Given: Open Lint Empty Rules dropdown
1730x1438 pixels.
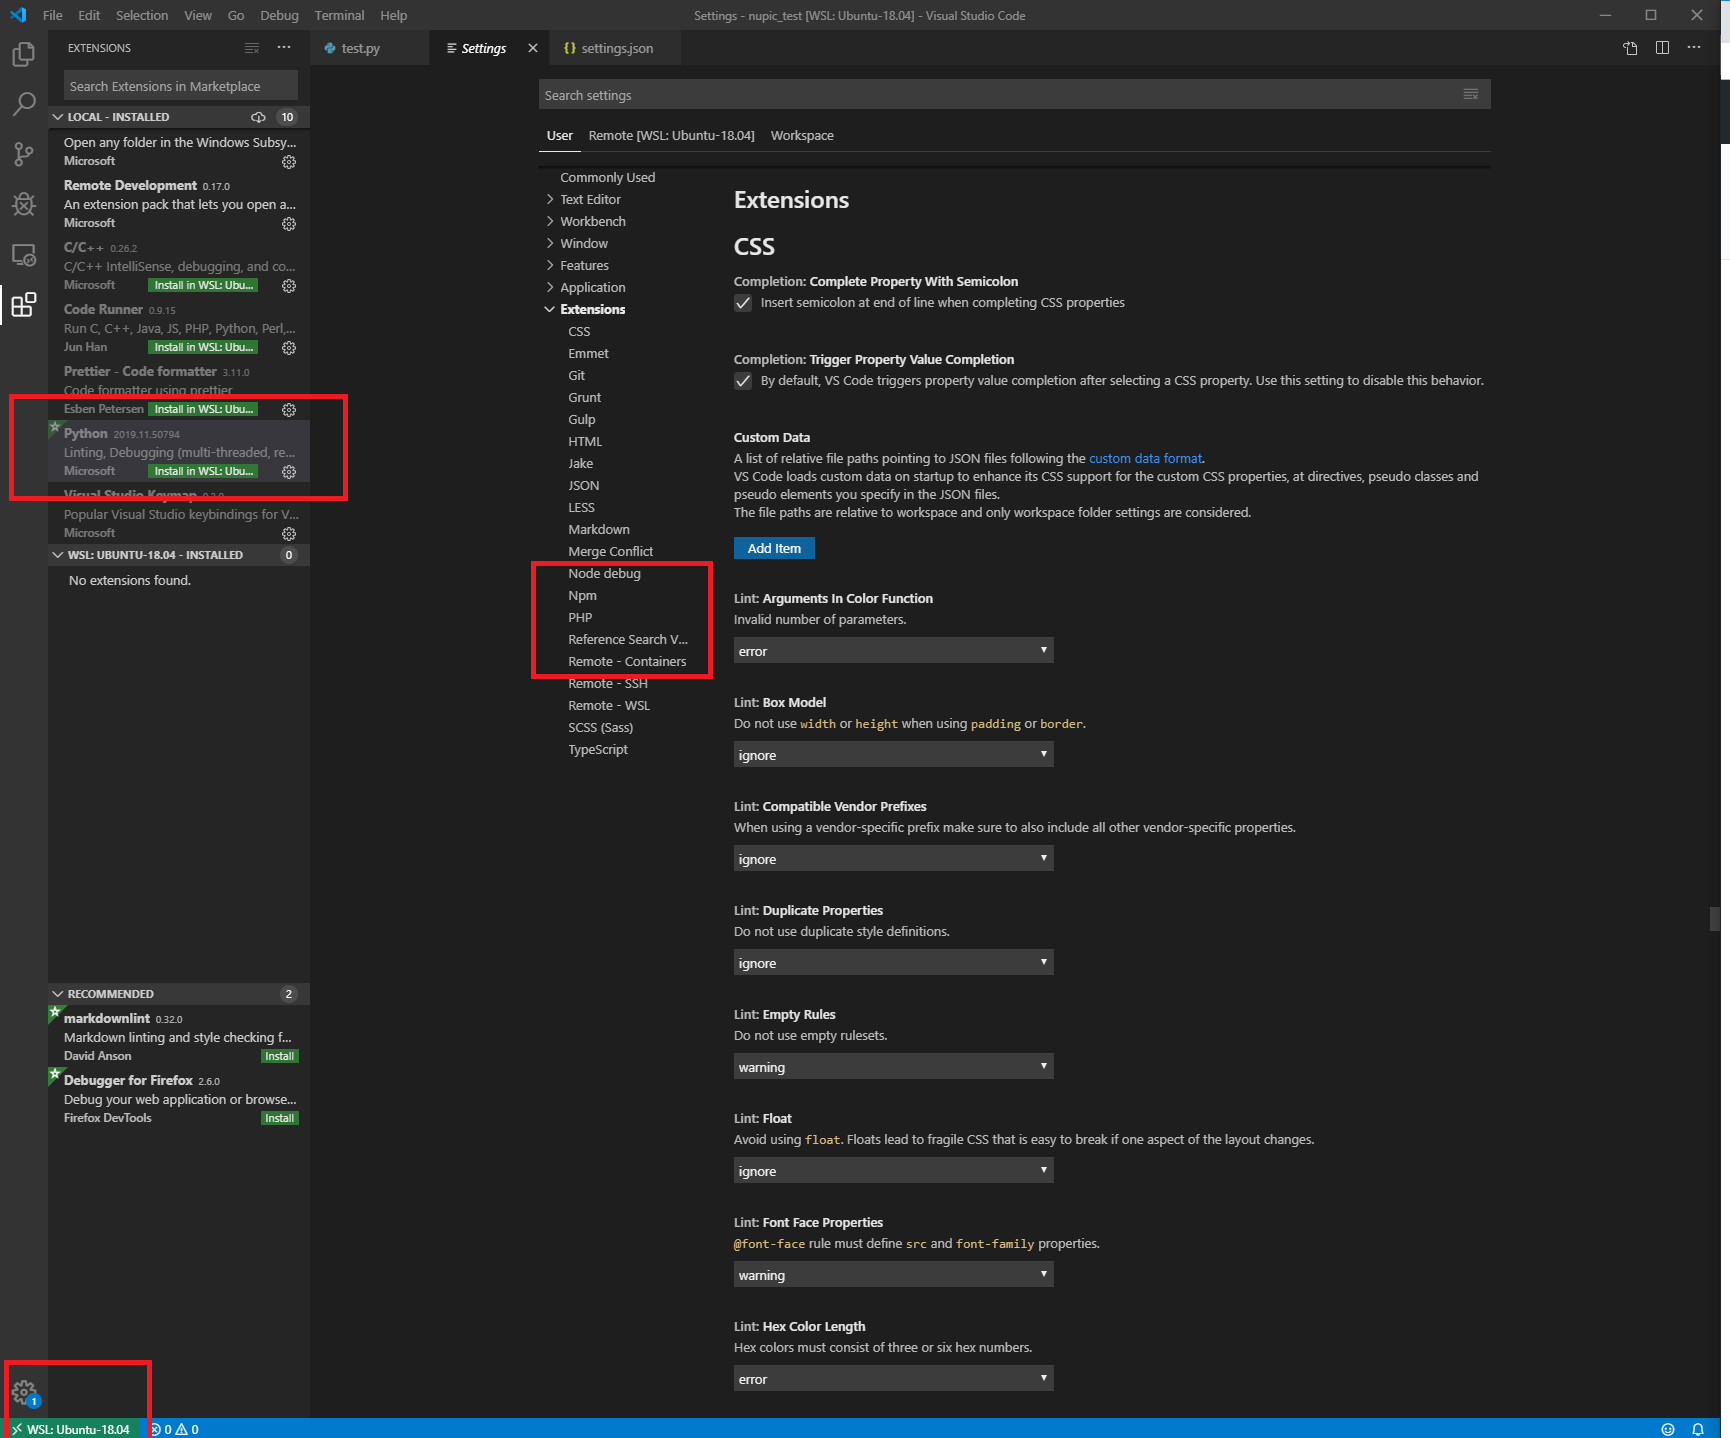Looking at the screenshot, I should pos(893,1067).
